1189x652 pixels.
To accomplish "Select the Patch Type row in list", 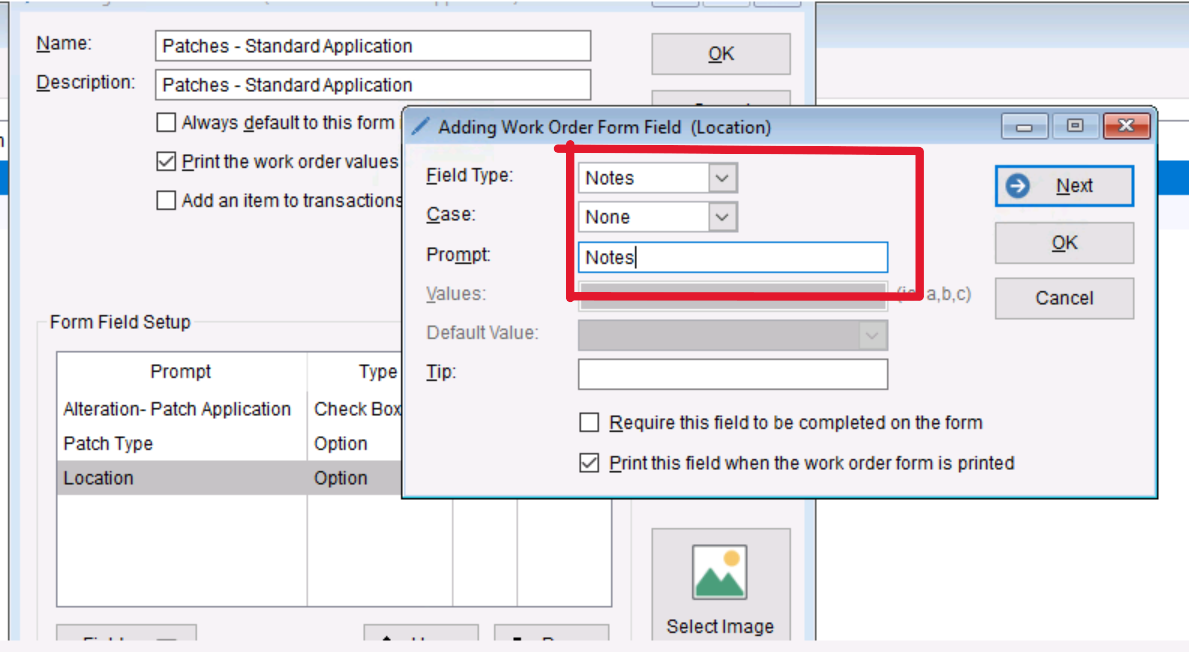I will pyautogui.click(x=180, y=443).
